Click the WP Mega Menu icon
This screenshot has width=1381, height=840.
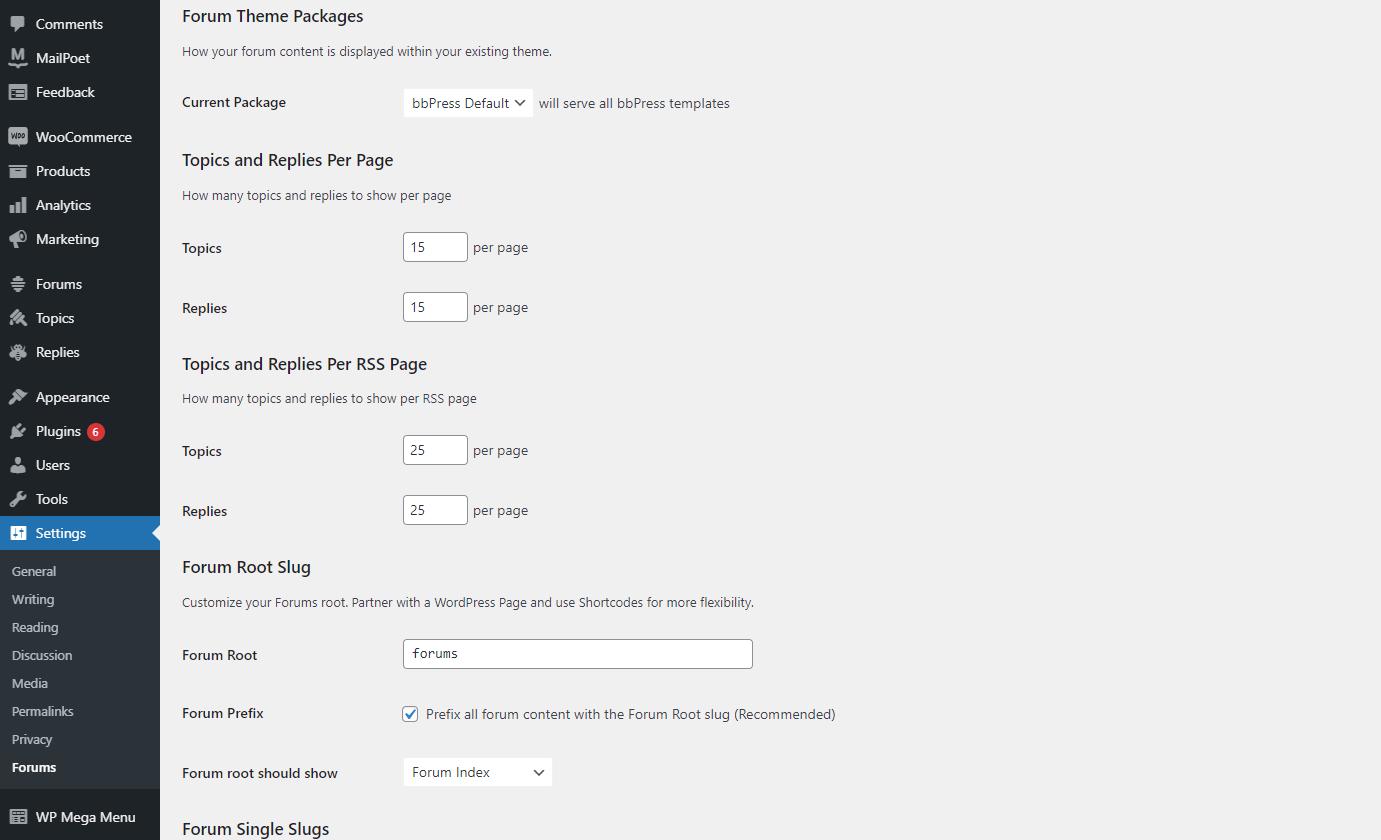(x=17, y=817)
